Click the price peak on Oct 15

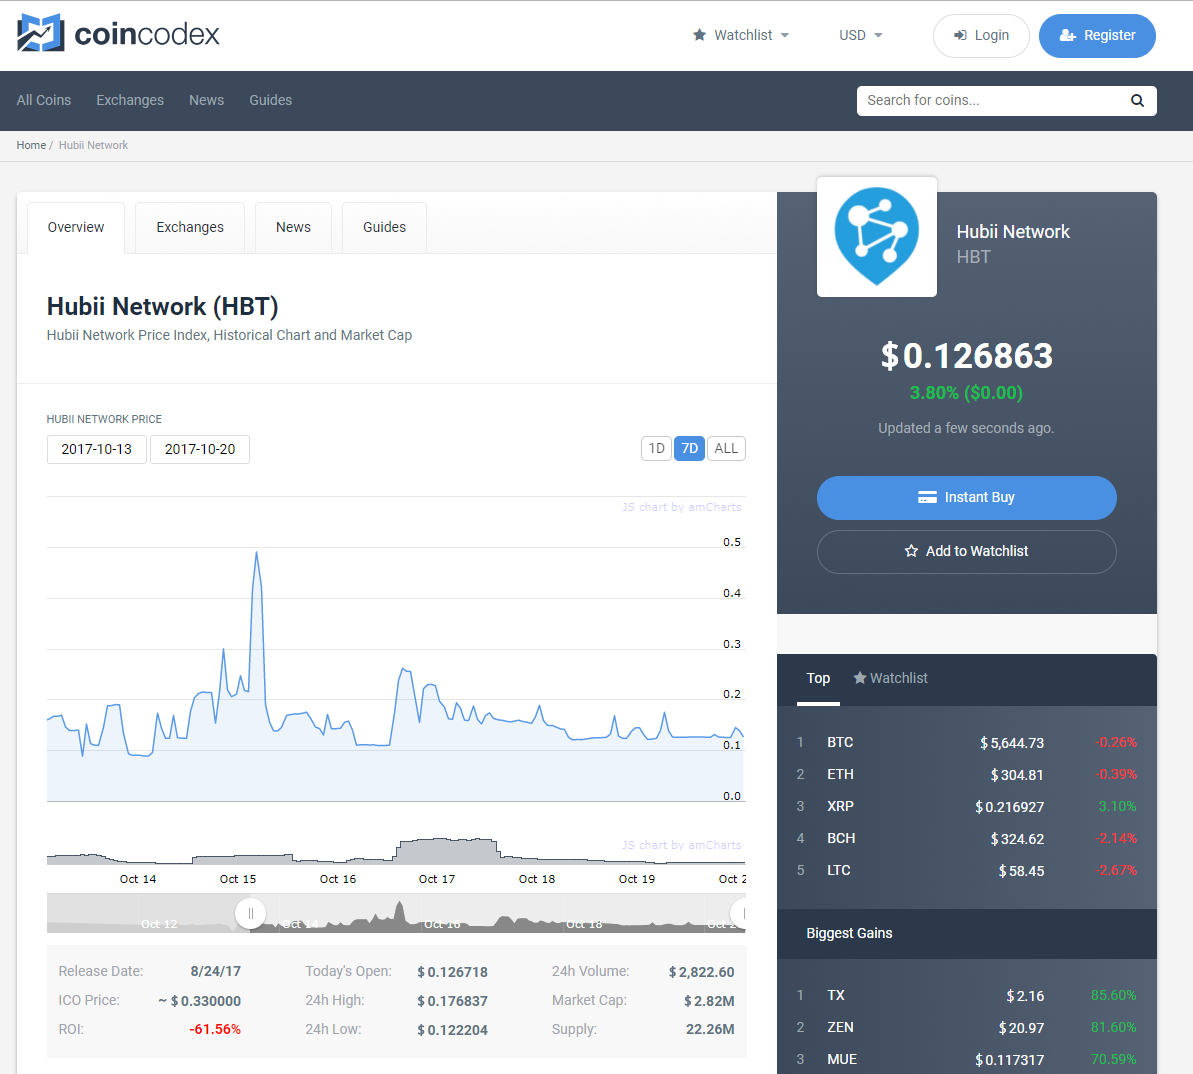[x=256, y=552]
